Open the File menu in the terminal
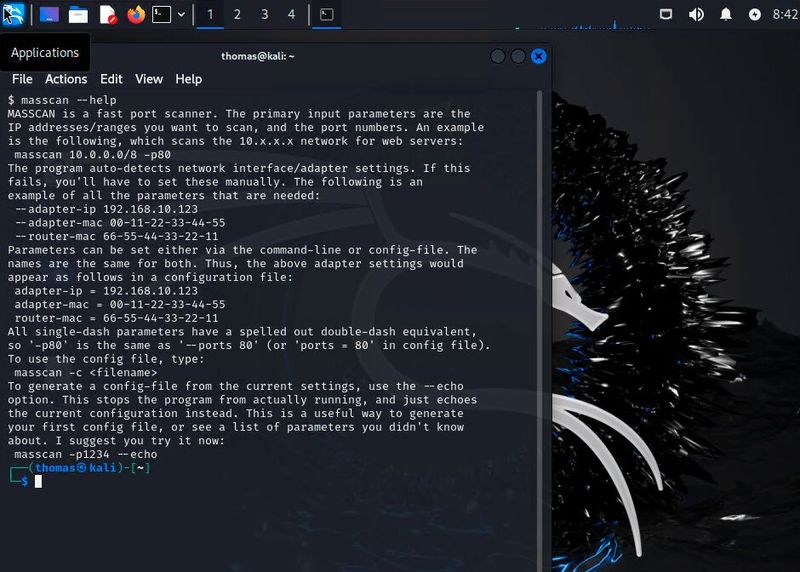Image resolution: width=800 pixels, height=572 pixels. pos(22,79)
